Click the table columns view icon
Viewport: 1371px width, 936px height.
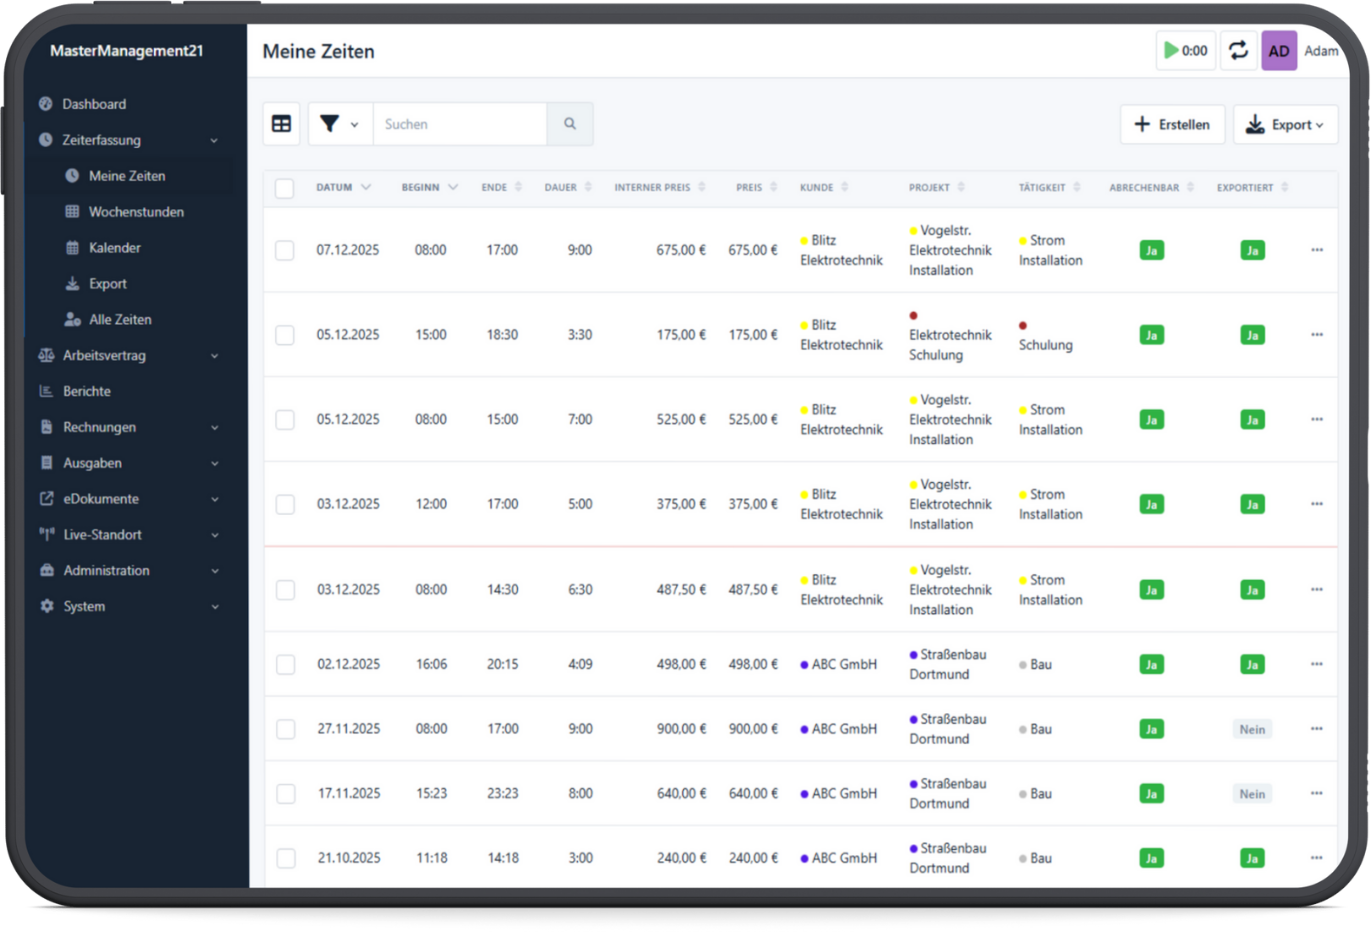pyautogui.click(x=282, y=124)
